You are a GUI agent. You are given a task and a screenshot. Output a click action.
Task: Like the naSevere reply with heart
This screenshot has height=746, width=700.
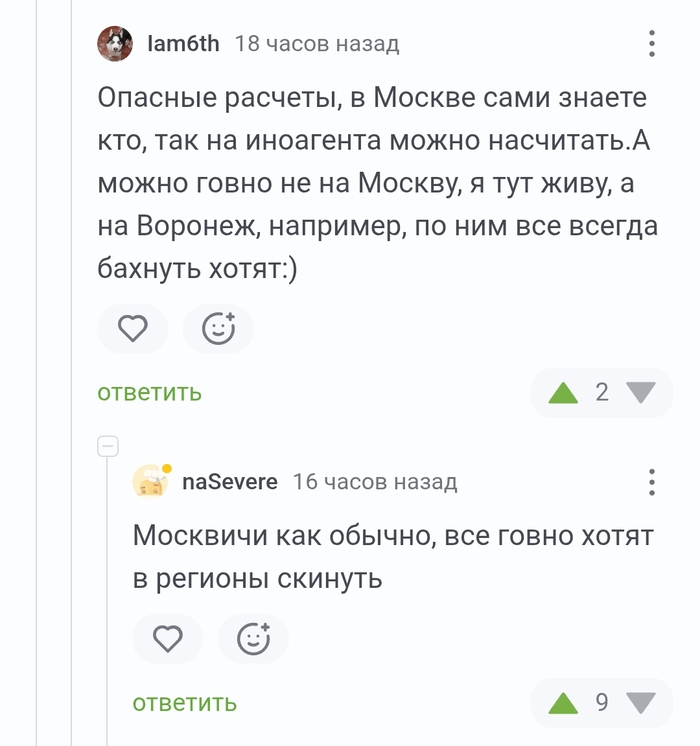pos(168,639)
